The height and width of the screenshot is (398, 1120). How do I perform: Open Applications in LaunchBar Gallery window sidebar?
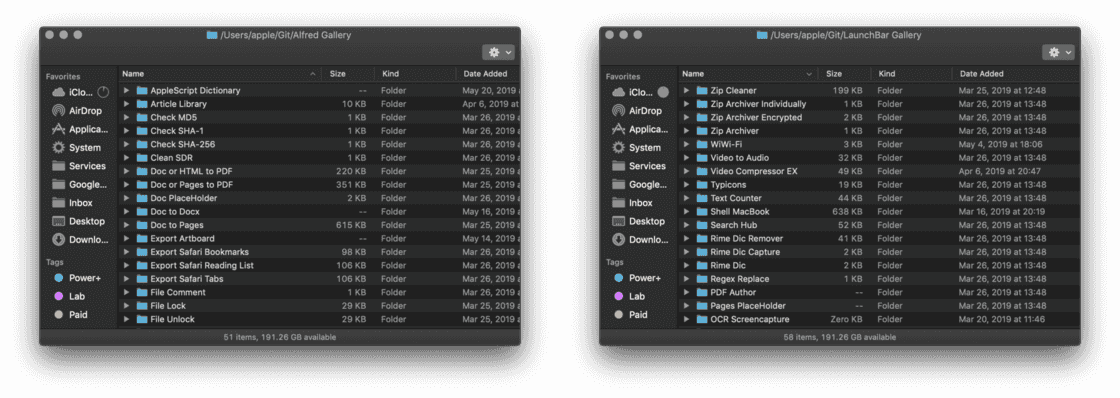639,129
